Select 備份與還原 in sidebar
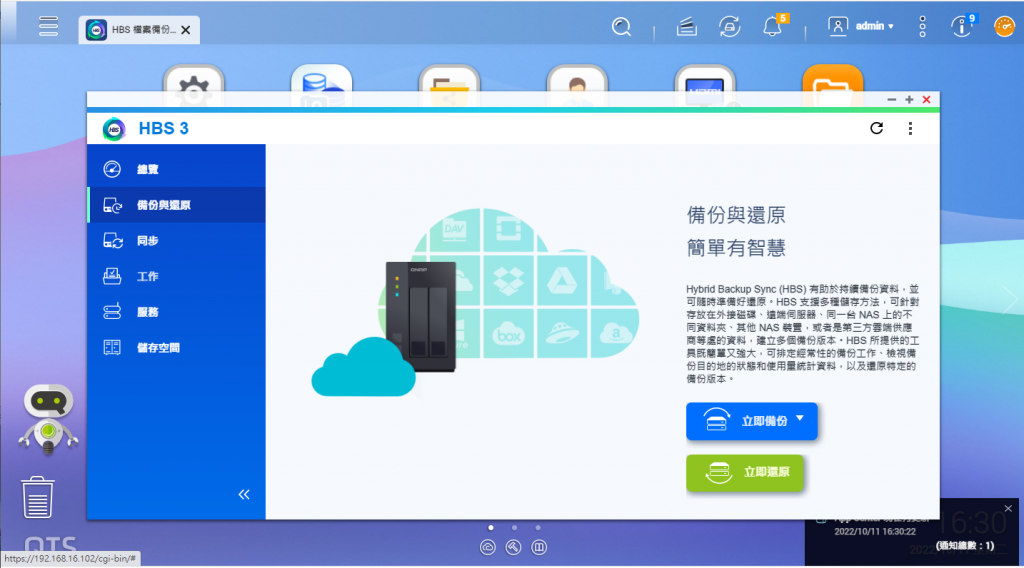The width and height of the screenshot is (1024, 568). [x=176, y=205]
